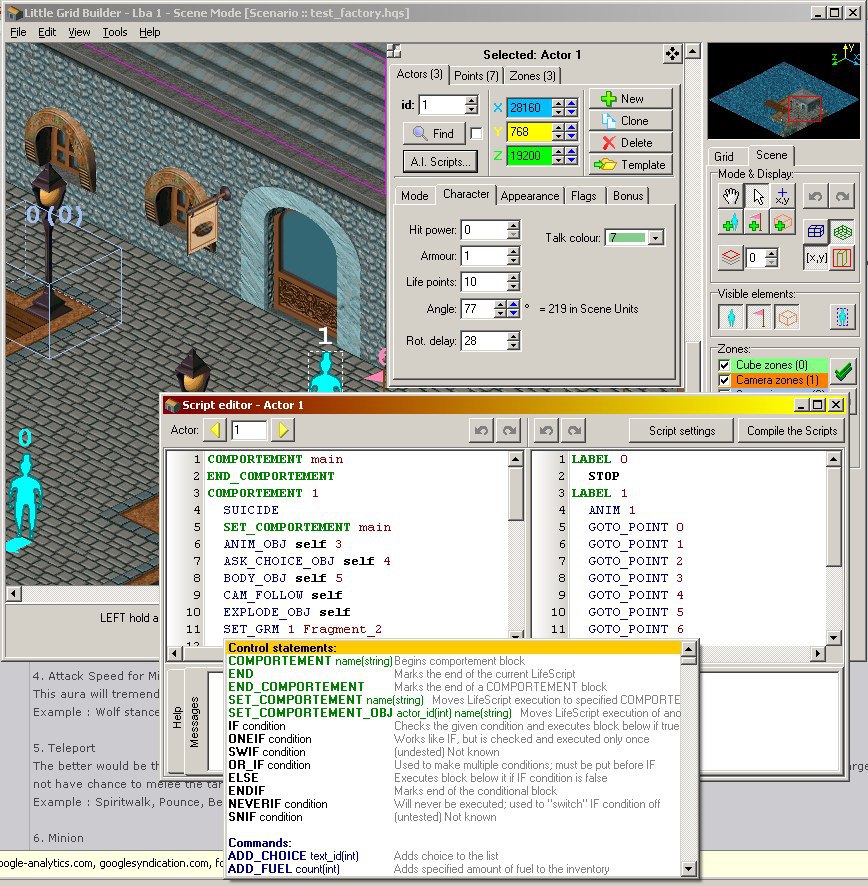Click the New actor button
This screenshot has height=886, width=868.
(631, 98)
